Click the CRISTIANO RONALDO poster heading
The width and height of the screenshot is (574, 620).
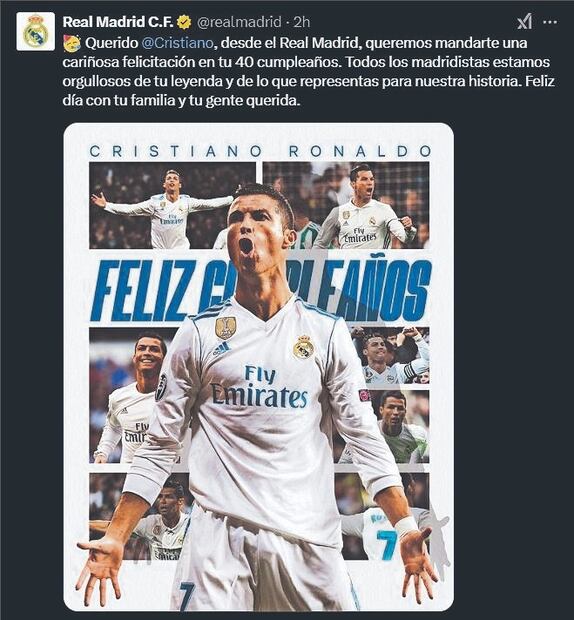261,151
